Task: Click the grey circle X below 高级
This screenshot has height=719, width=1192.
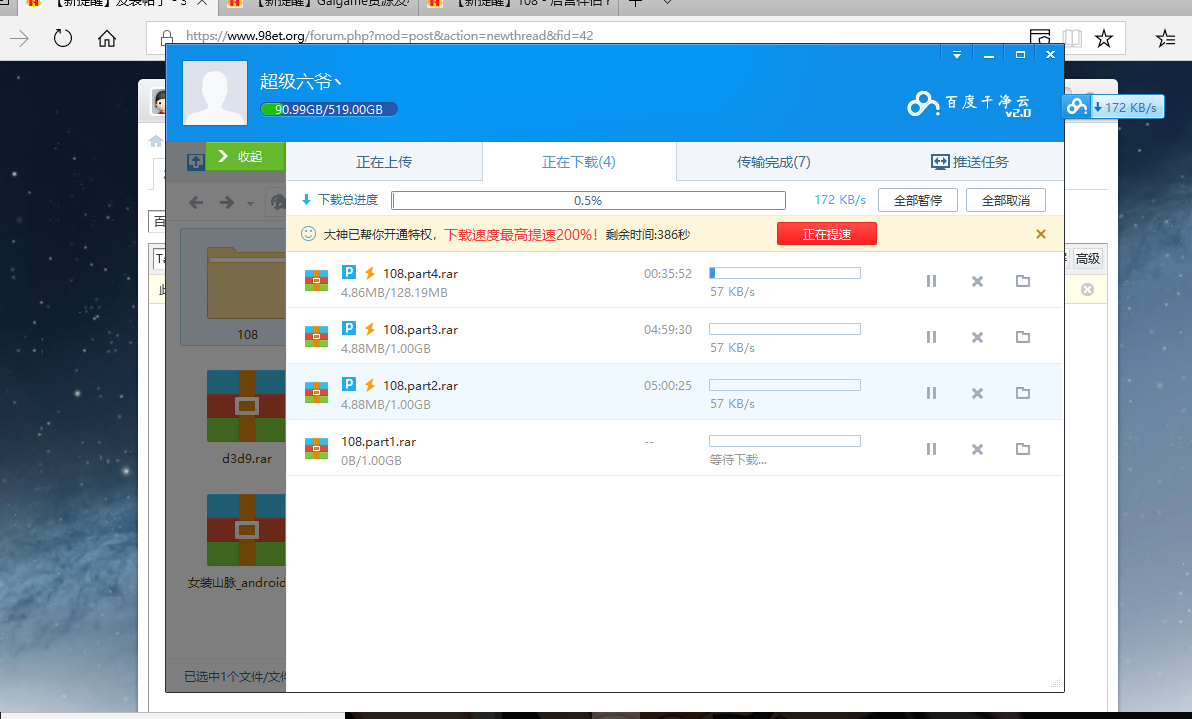Action: pos(1088,290)
